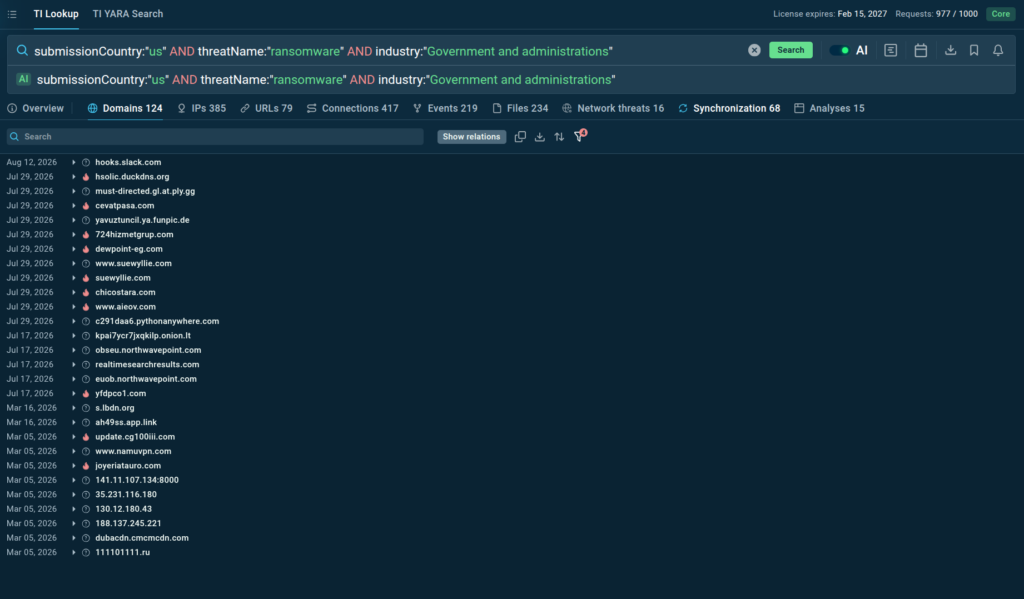
Task: Expand the yavuztuncil.ya.funpic.de row
Action: tap(73, 220)
